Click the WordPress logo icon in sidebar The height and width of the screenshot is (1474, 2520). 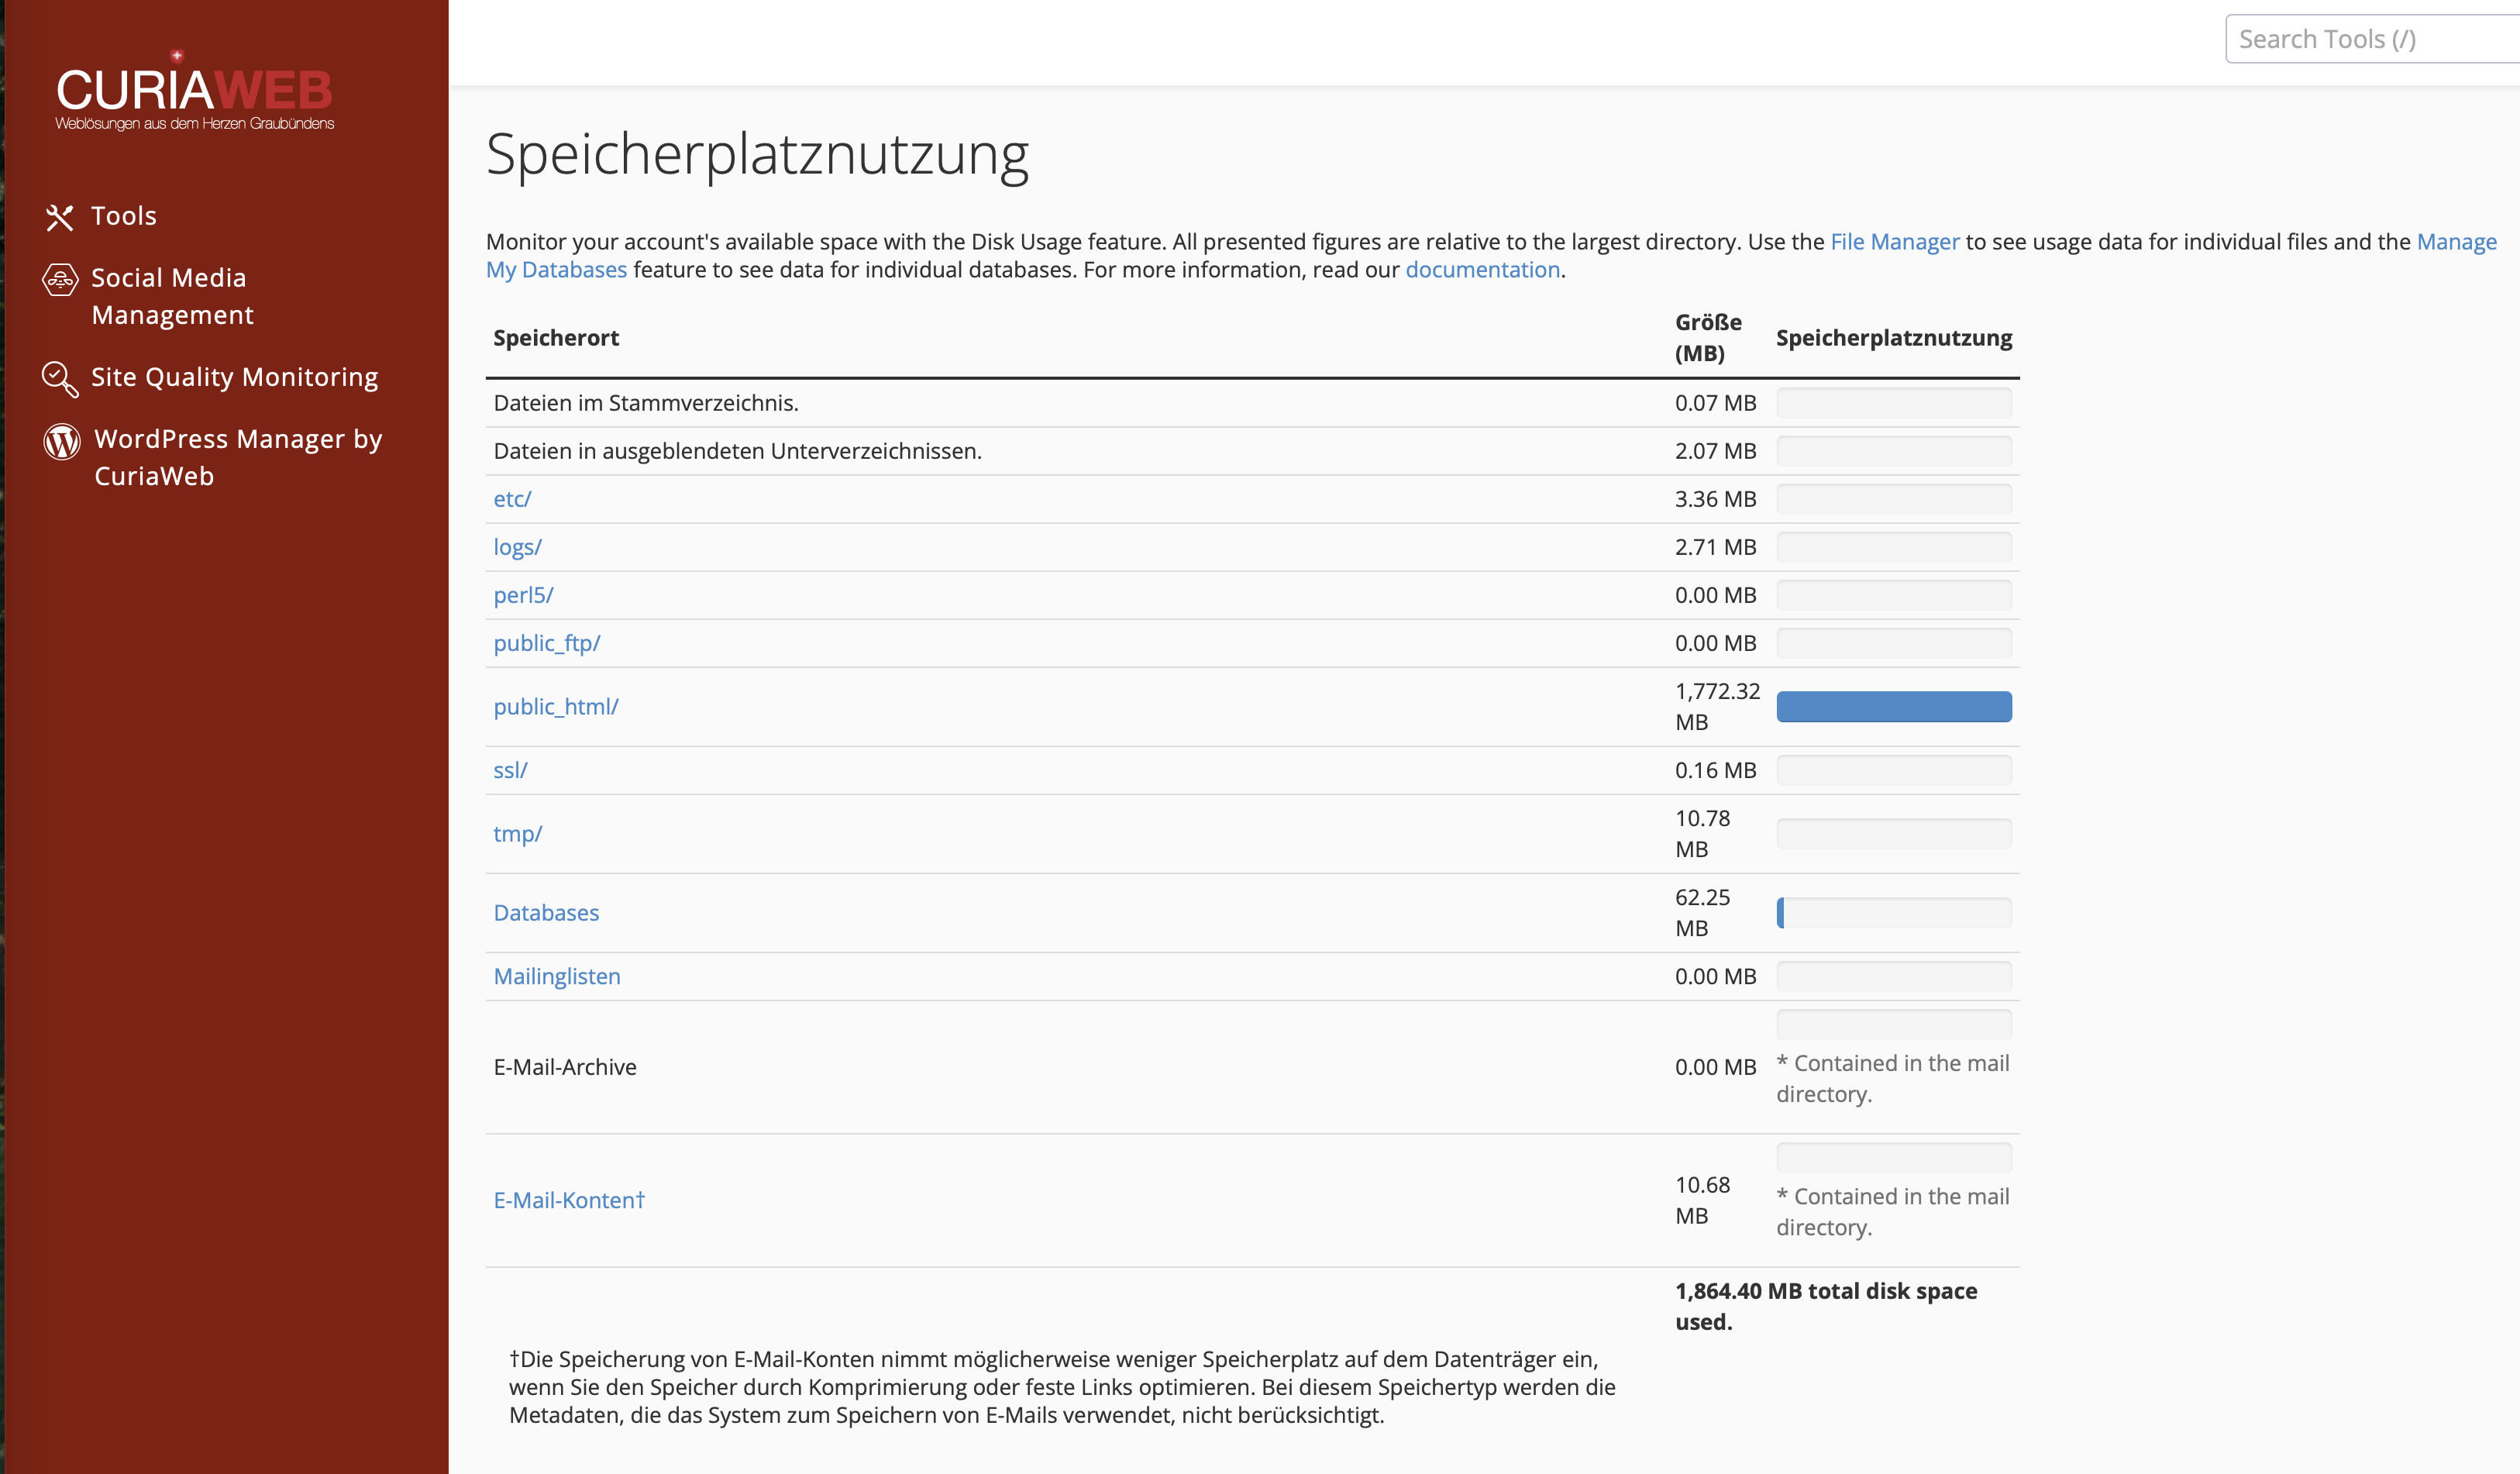[x=62, y=441]
